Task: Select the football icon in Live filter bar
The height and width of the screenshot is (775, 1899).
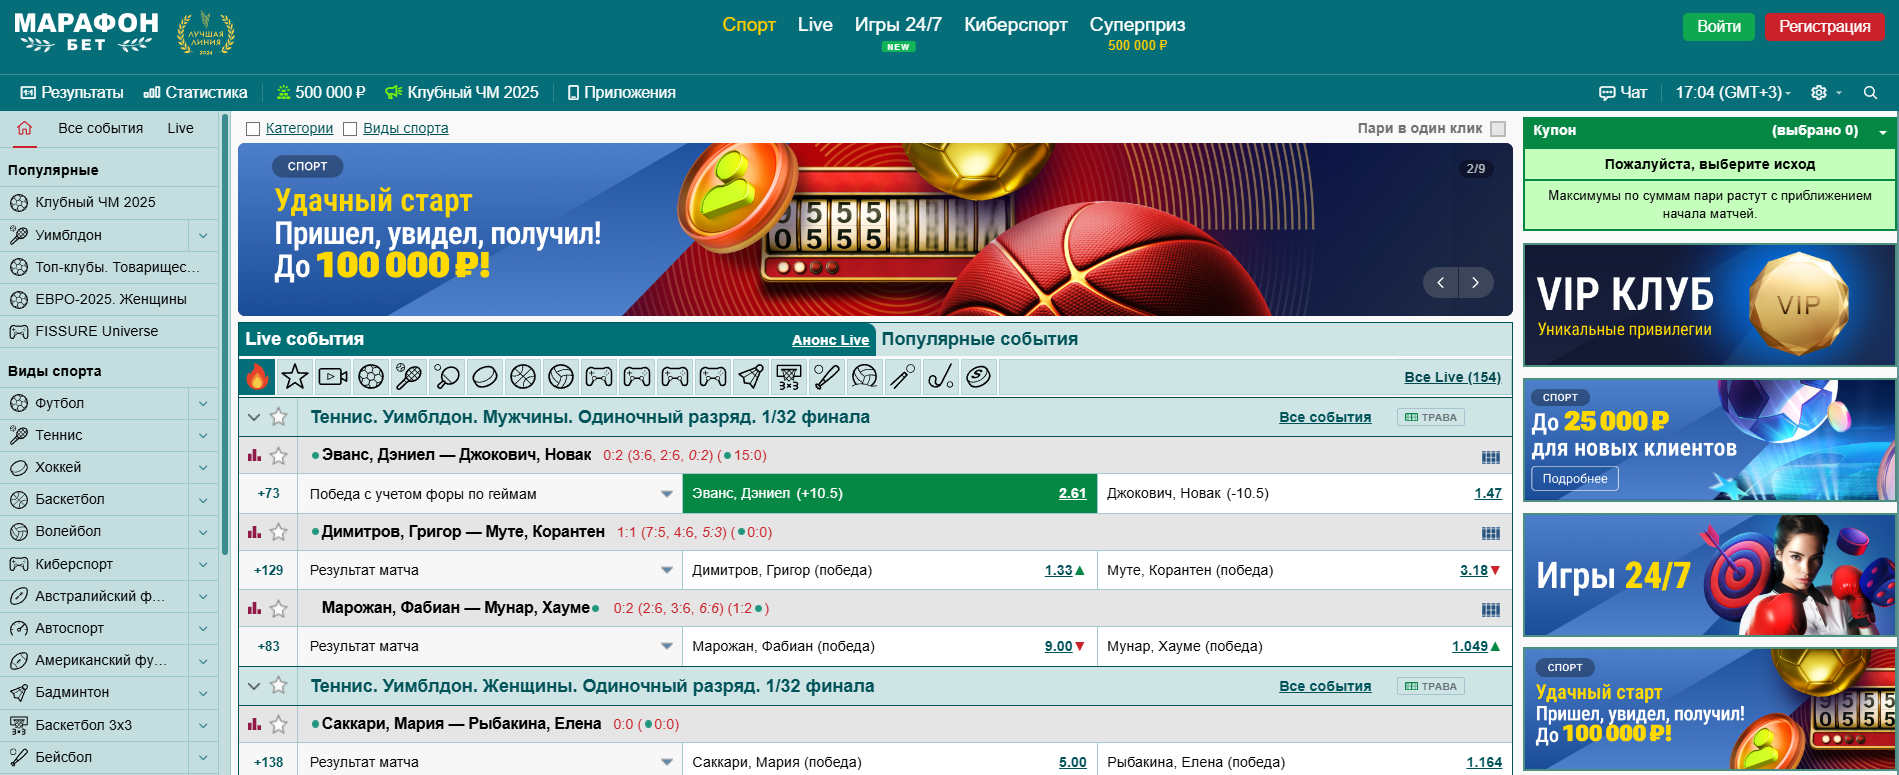Action: 371,377
